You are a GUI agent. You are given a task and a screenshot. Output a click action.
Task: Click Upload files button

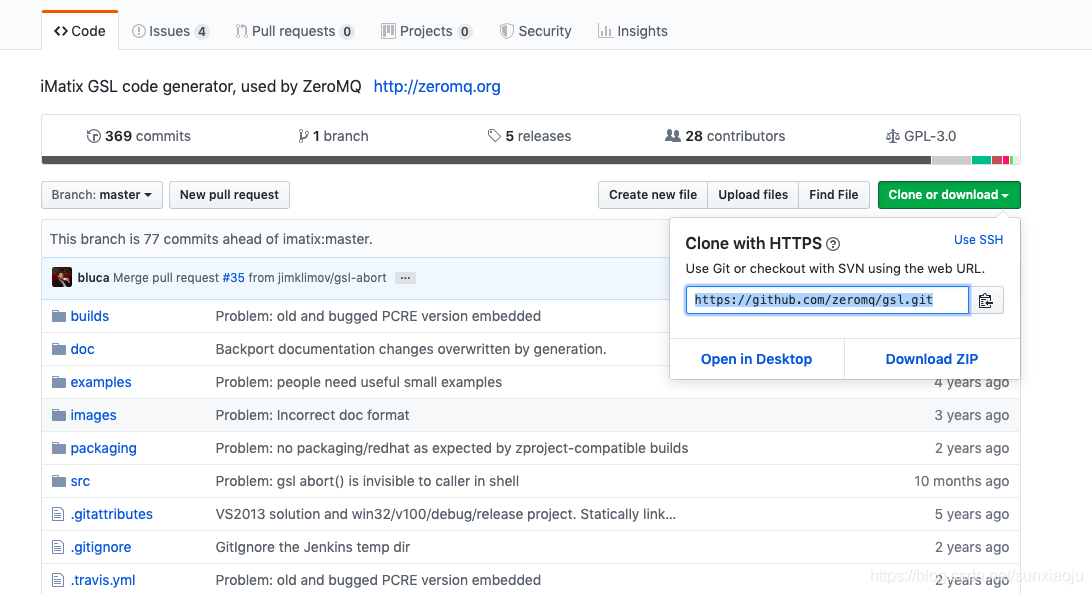tap(753, 195)
